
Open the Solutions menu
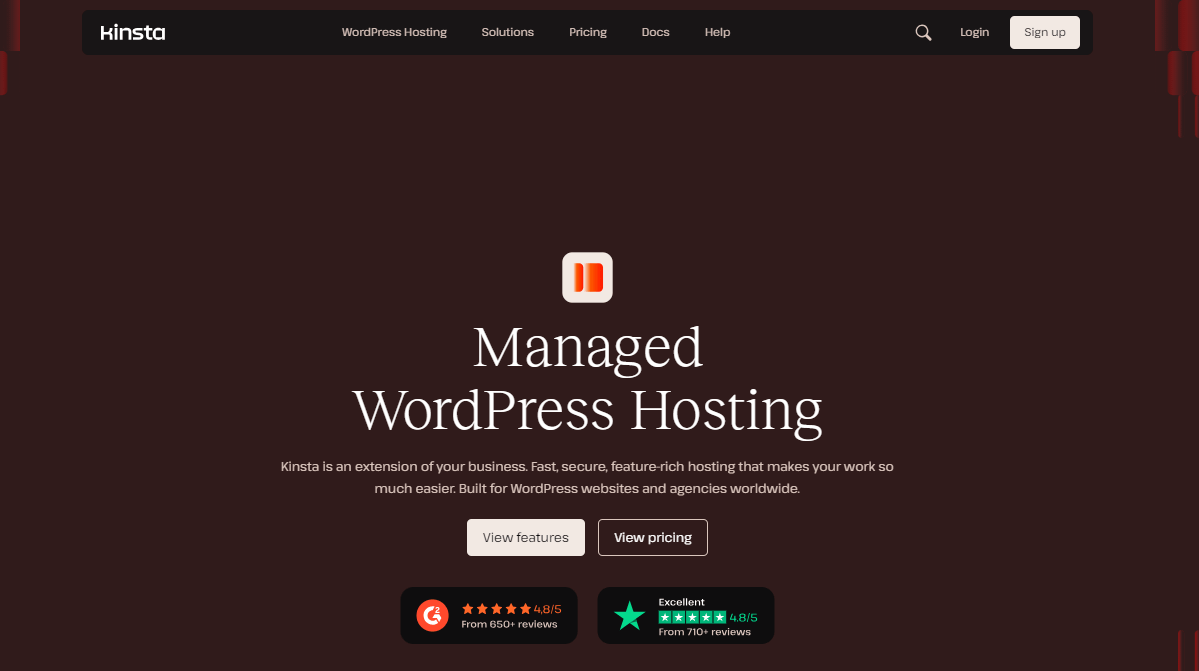tap(508, 32)
